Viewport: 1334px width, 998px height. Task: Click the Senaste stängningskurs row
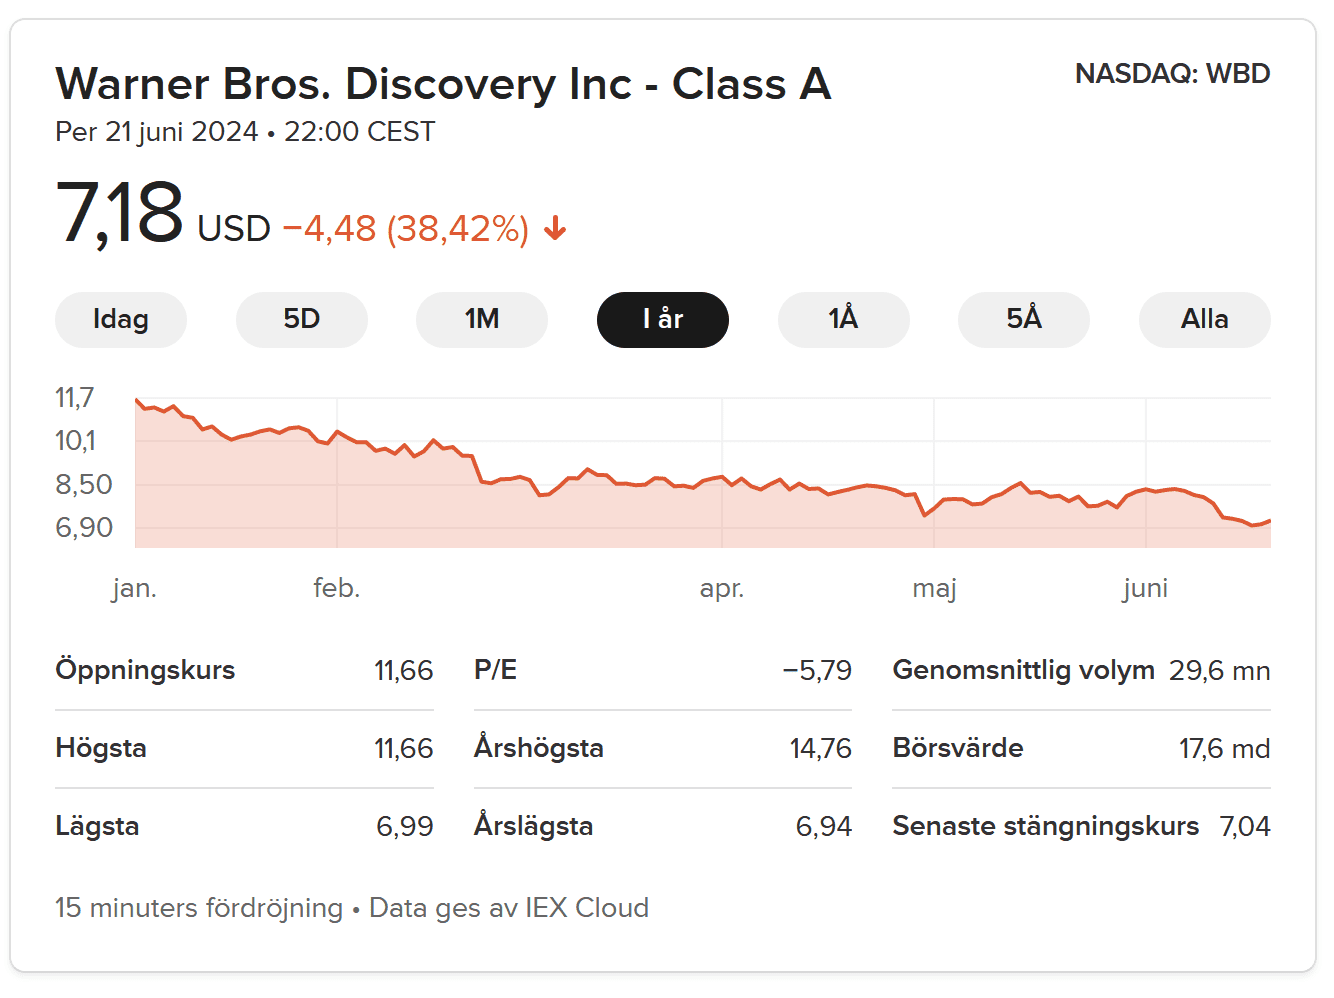1080,827
